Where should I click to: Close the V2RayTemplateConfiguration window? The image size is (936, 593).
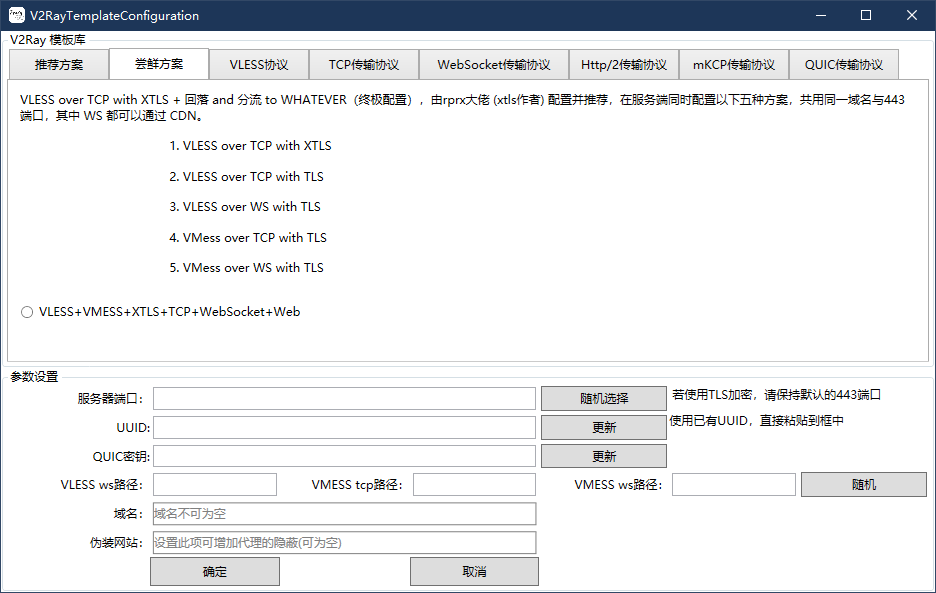(x=912, y=16)
